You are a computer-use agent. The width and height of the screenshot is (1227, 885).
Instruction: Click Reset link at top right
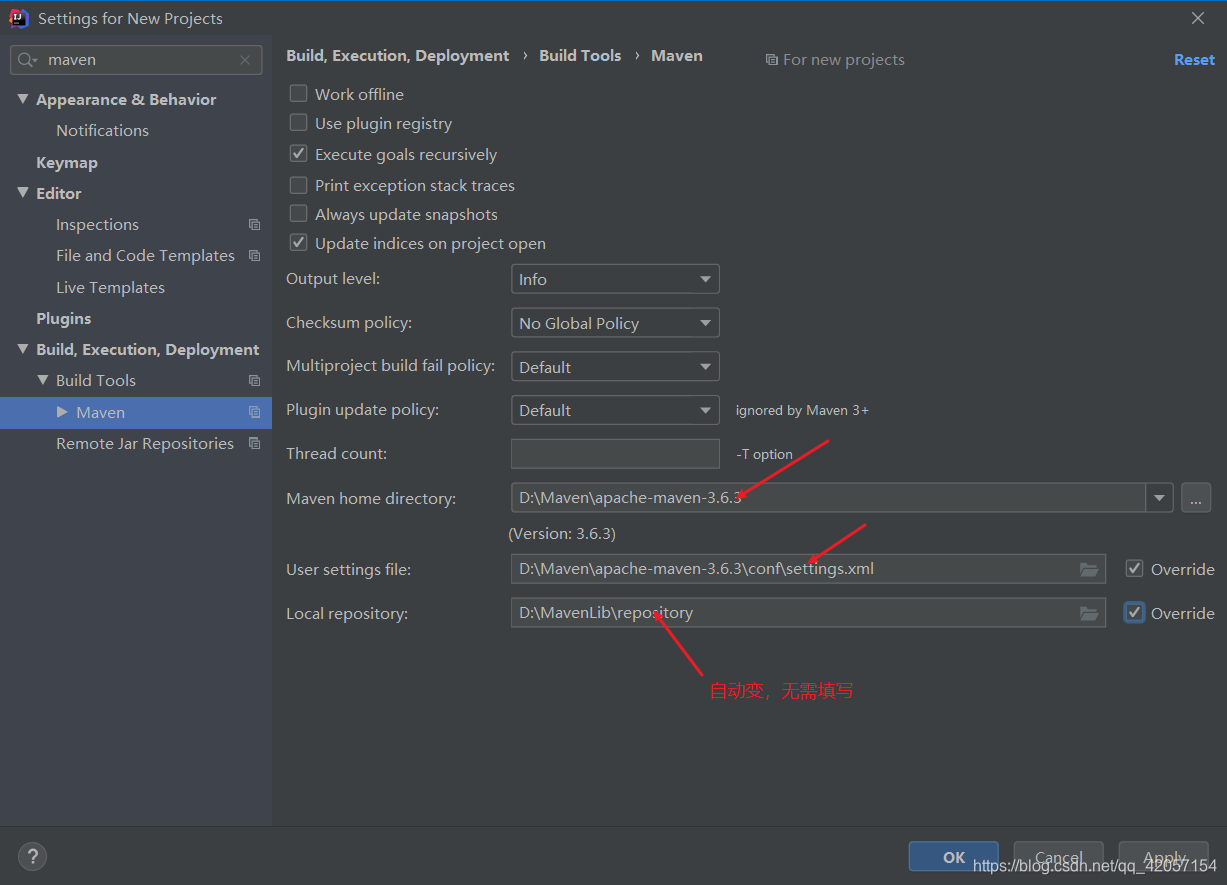(1194, 60)
